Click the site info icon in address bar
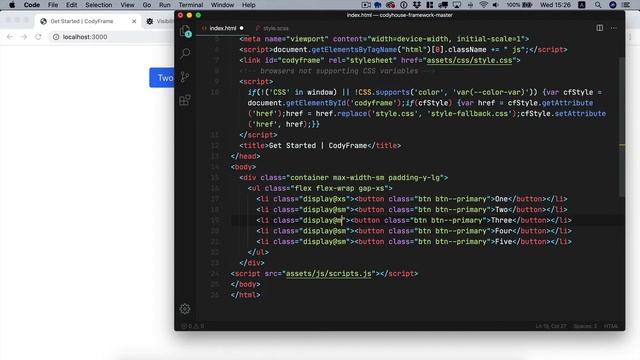This screenshot has height=360, width=640. 56,37
